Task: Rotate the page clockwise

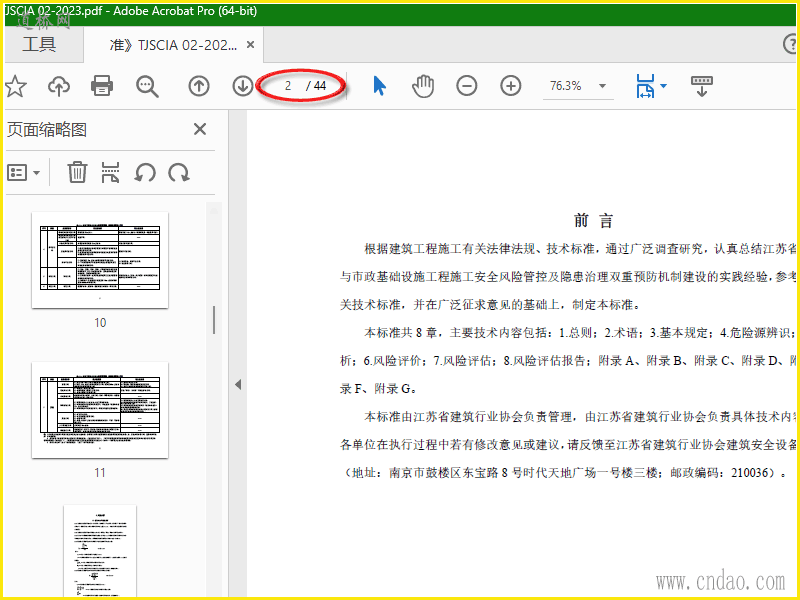Action: tap(179, 172)
